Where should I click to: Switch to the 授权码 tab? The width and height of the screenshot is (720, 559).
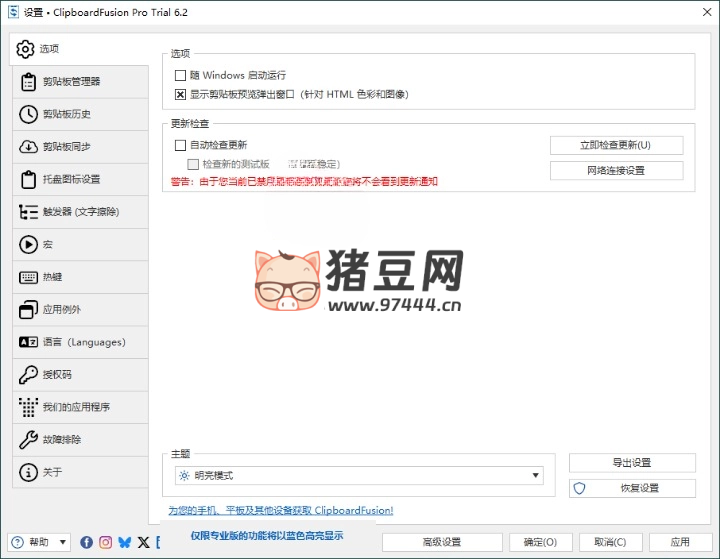(x=80, y=375)
